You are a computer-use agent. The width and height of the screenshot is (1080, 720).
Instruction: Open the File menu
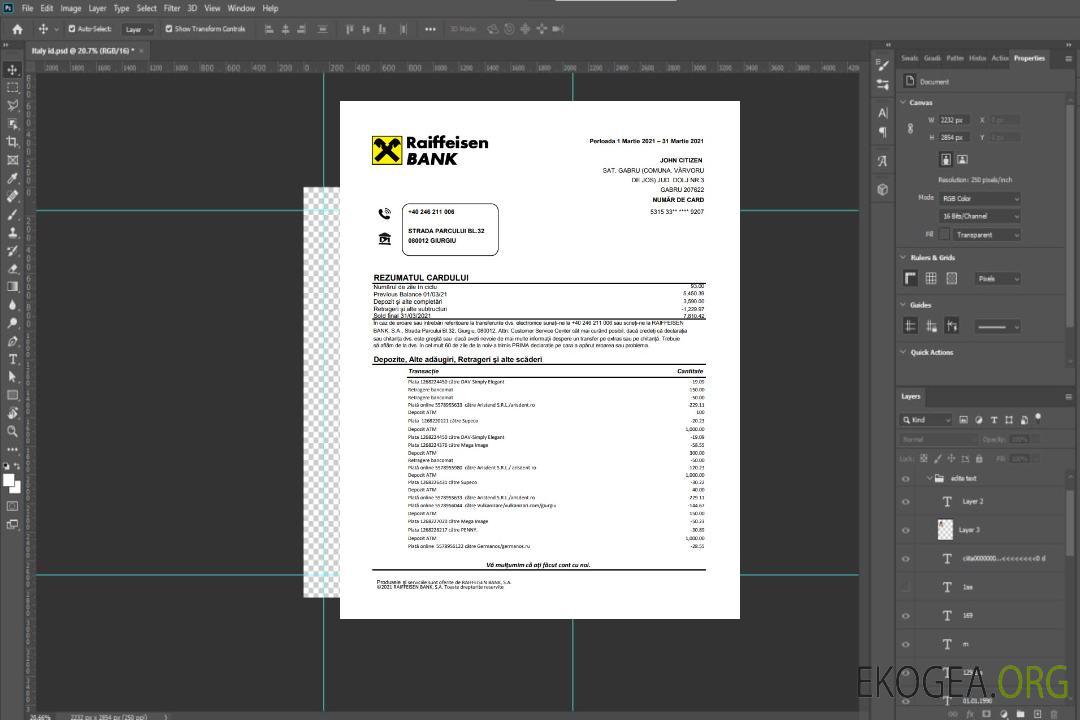click(28, 8)
